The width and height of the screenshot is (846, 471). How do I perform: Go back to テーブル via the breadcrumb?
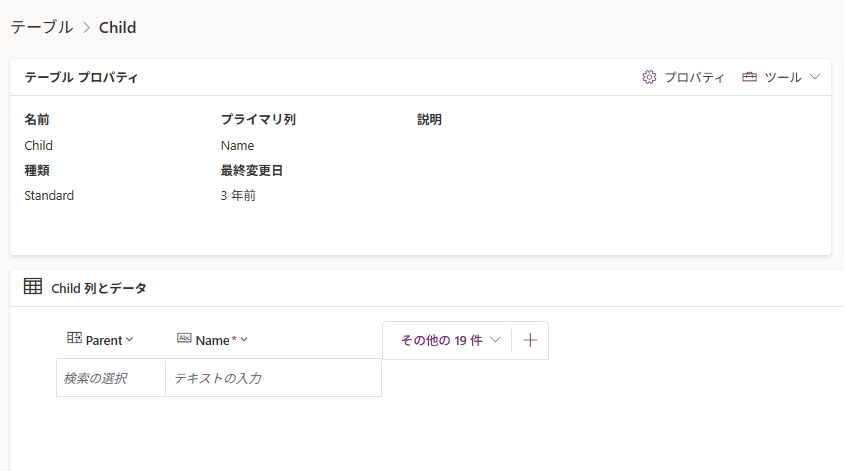42,28
